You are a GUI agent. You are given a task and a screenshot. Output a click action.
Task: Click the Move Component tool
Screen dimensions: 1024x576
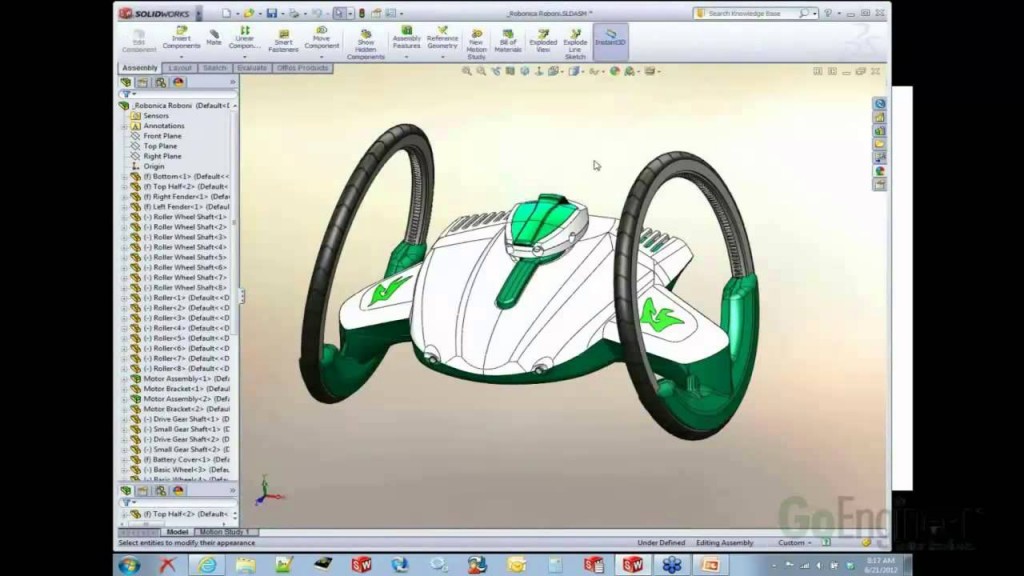322,40
